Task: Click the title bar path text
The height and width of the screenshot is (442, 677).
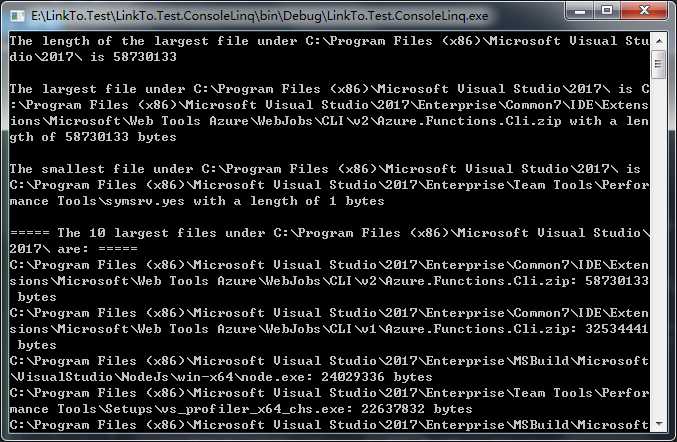Action: click(x=259, y=16)
